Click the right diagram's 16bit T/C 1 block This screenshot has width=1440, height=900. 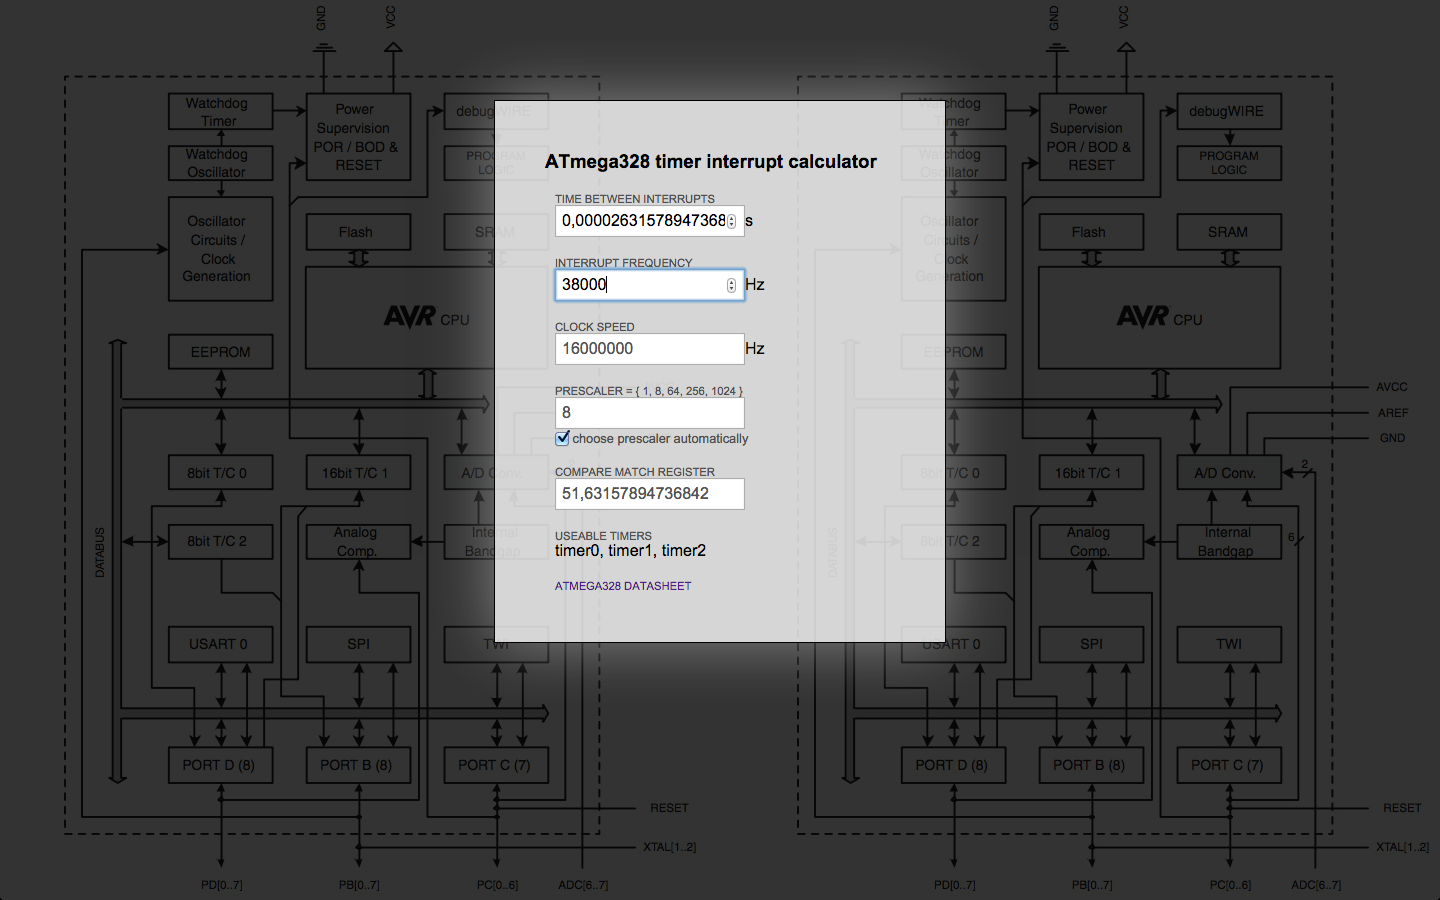(1091, 473)
